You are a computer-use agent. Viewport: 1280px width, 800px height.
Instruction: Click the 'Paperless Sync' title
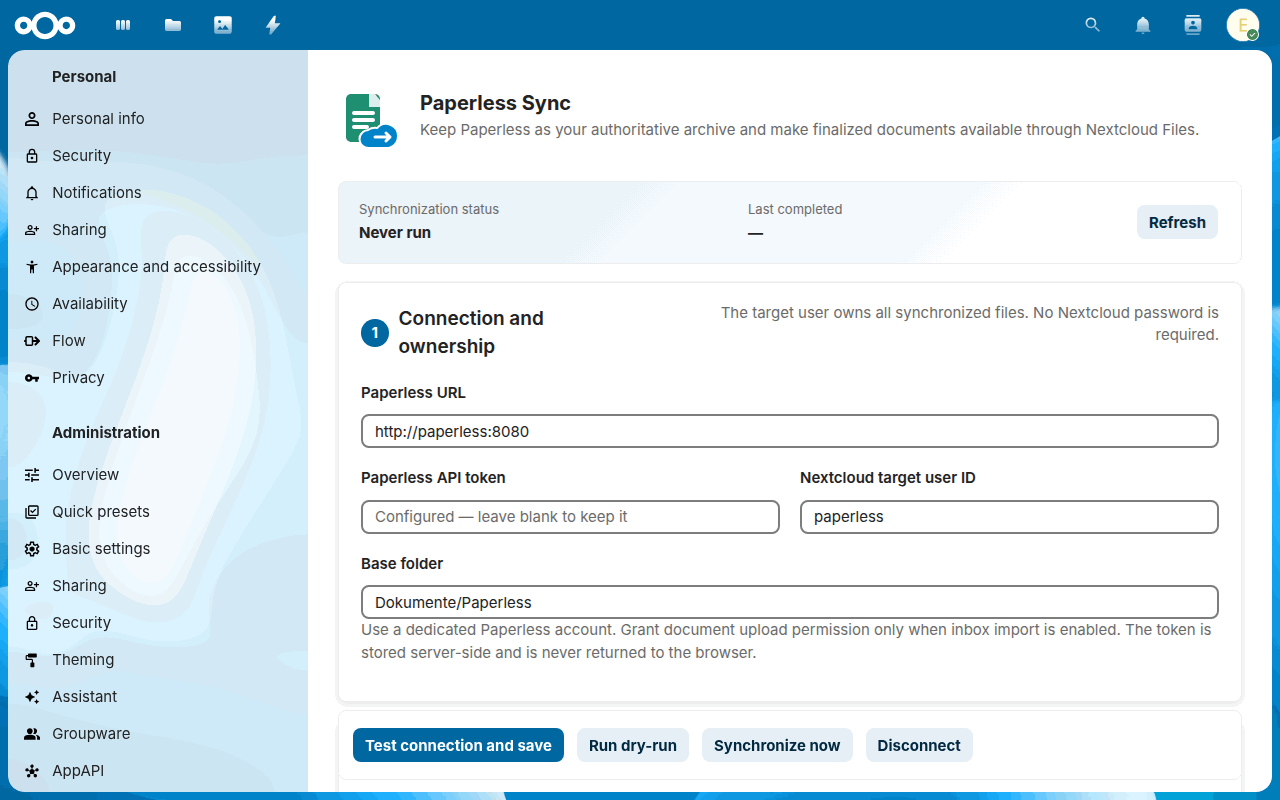tap(495, 103)
